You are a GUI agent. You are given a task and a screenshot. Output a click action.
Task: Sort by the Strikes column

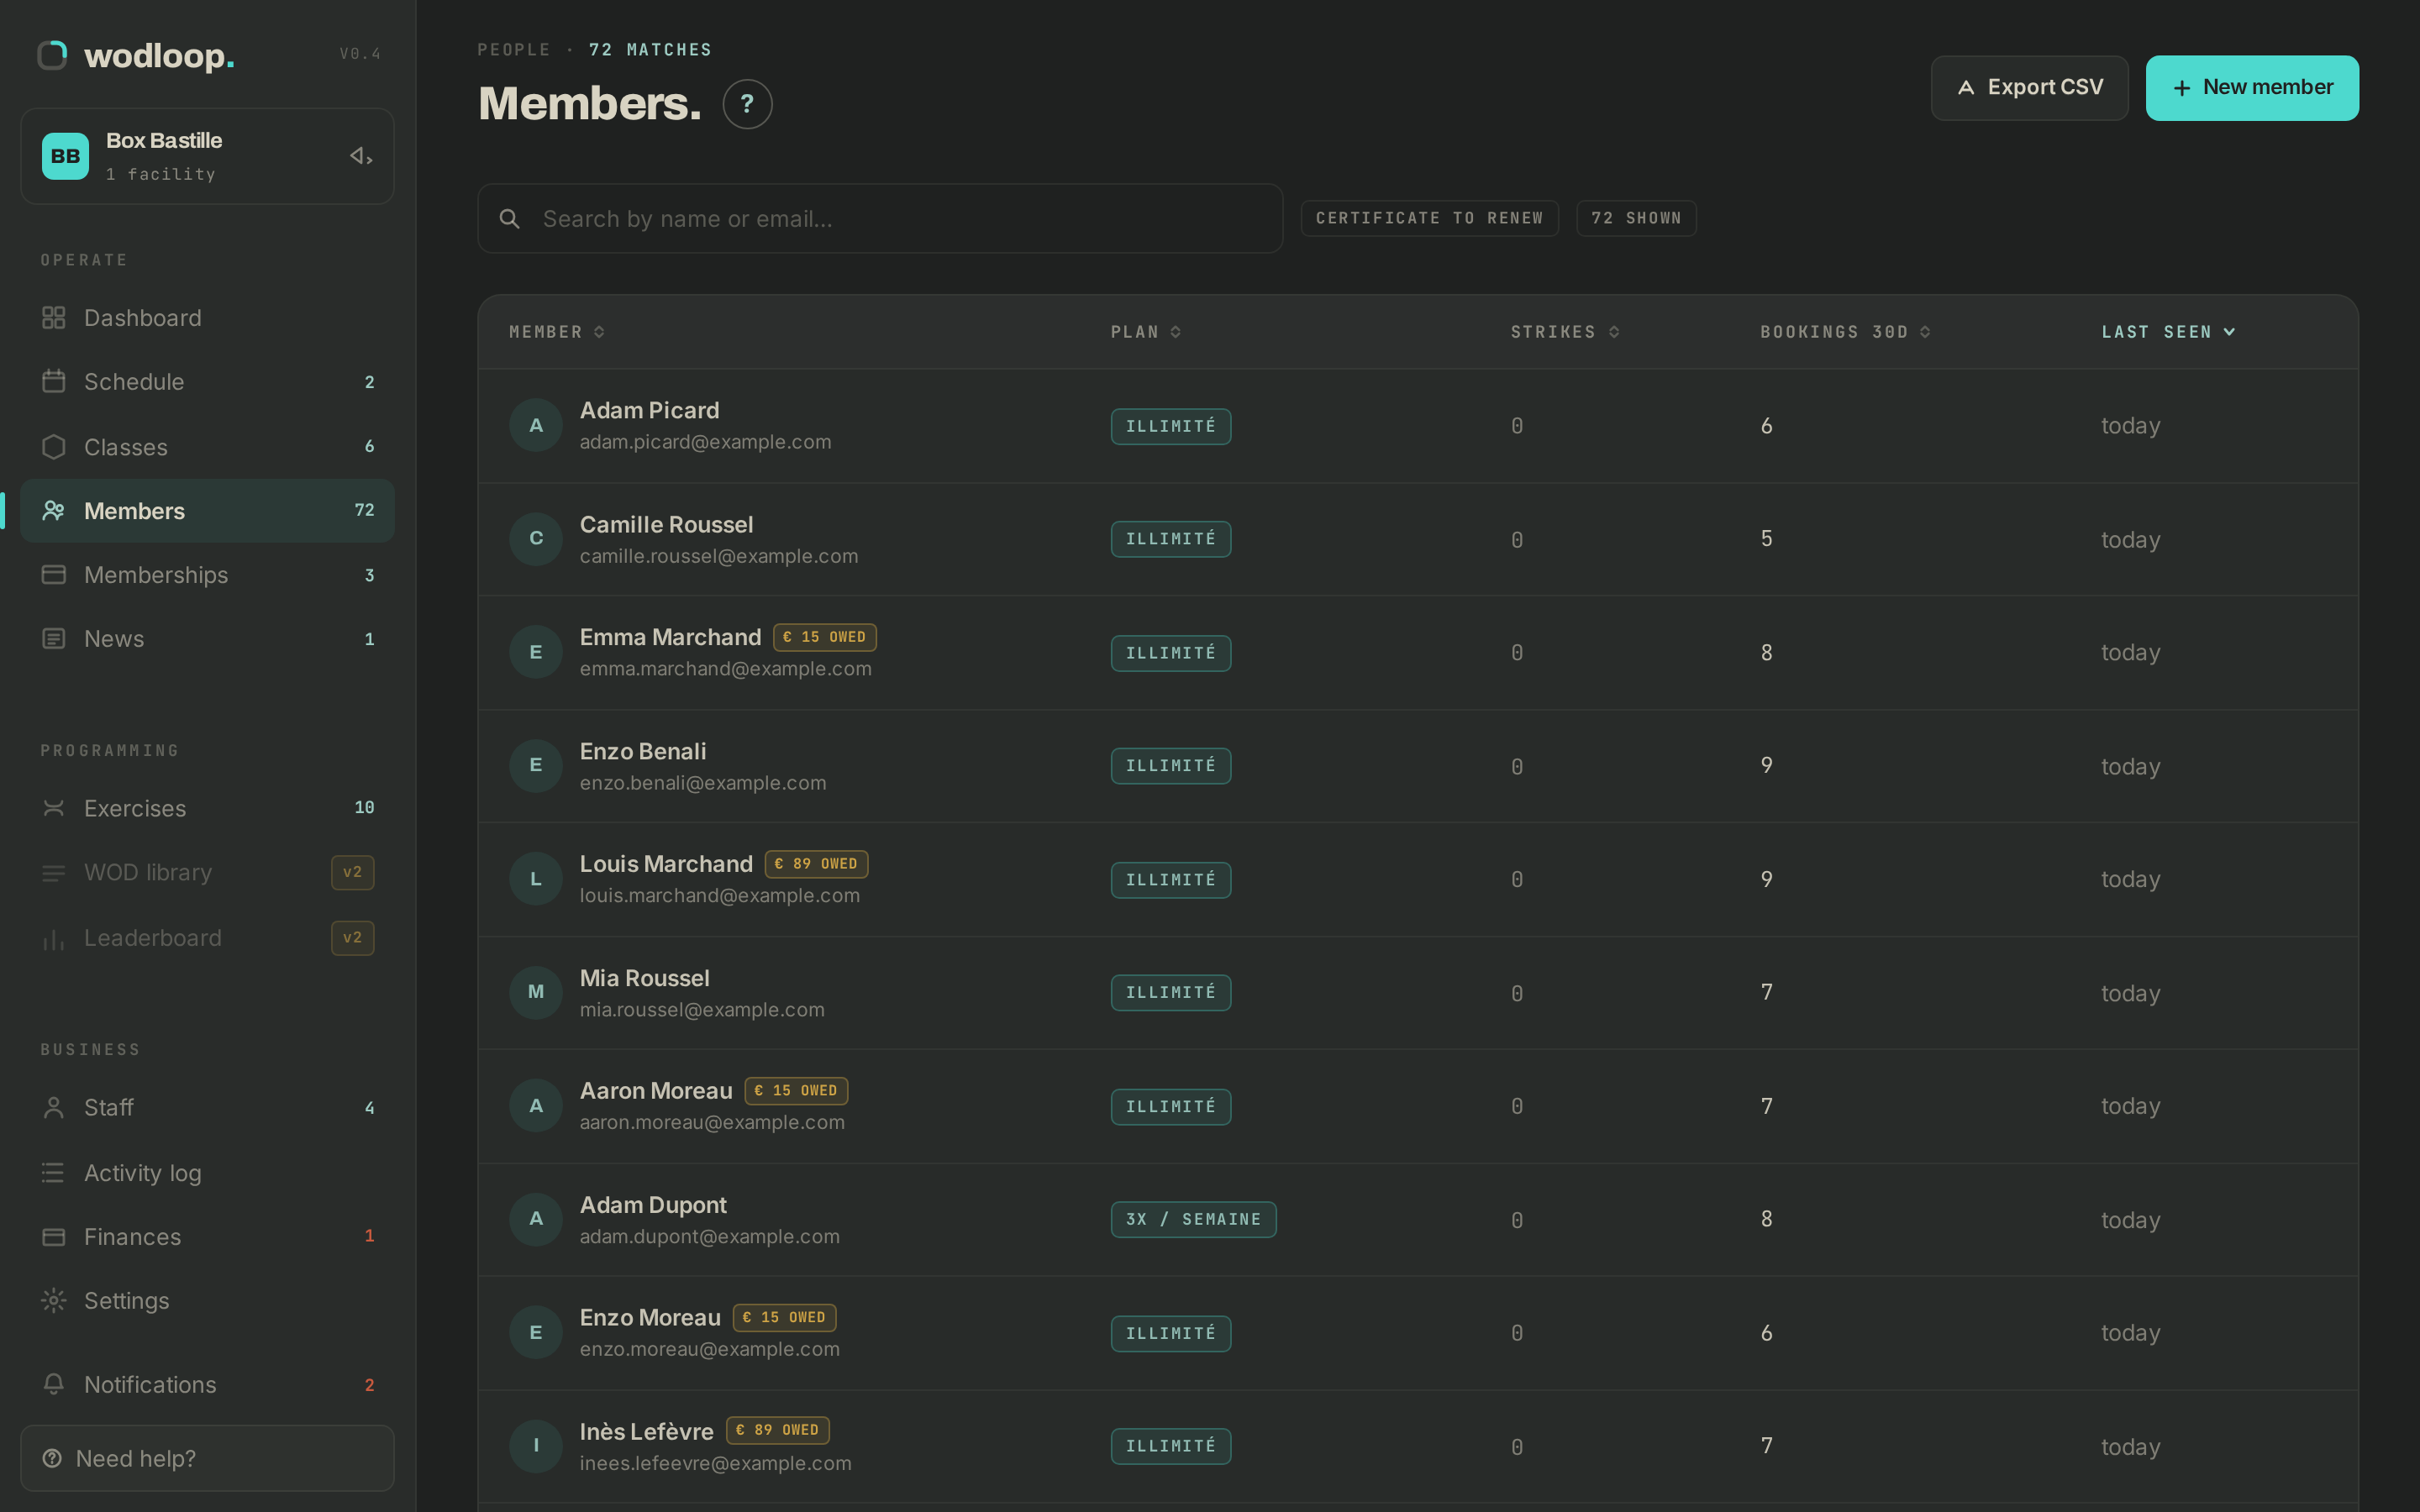pyautogui.click(x=1565, y=332)
